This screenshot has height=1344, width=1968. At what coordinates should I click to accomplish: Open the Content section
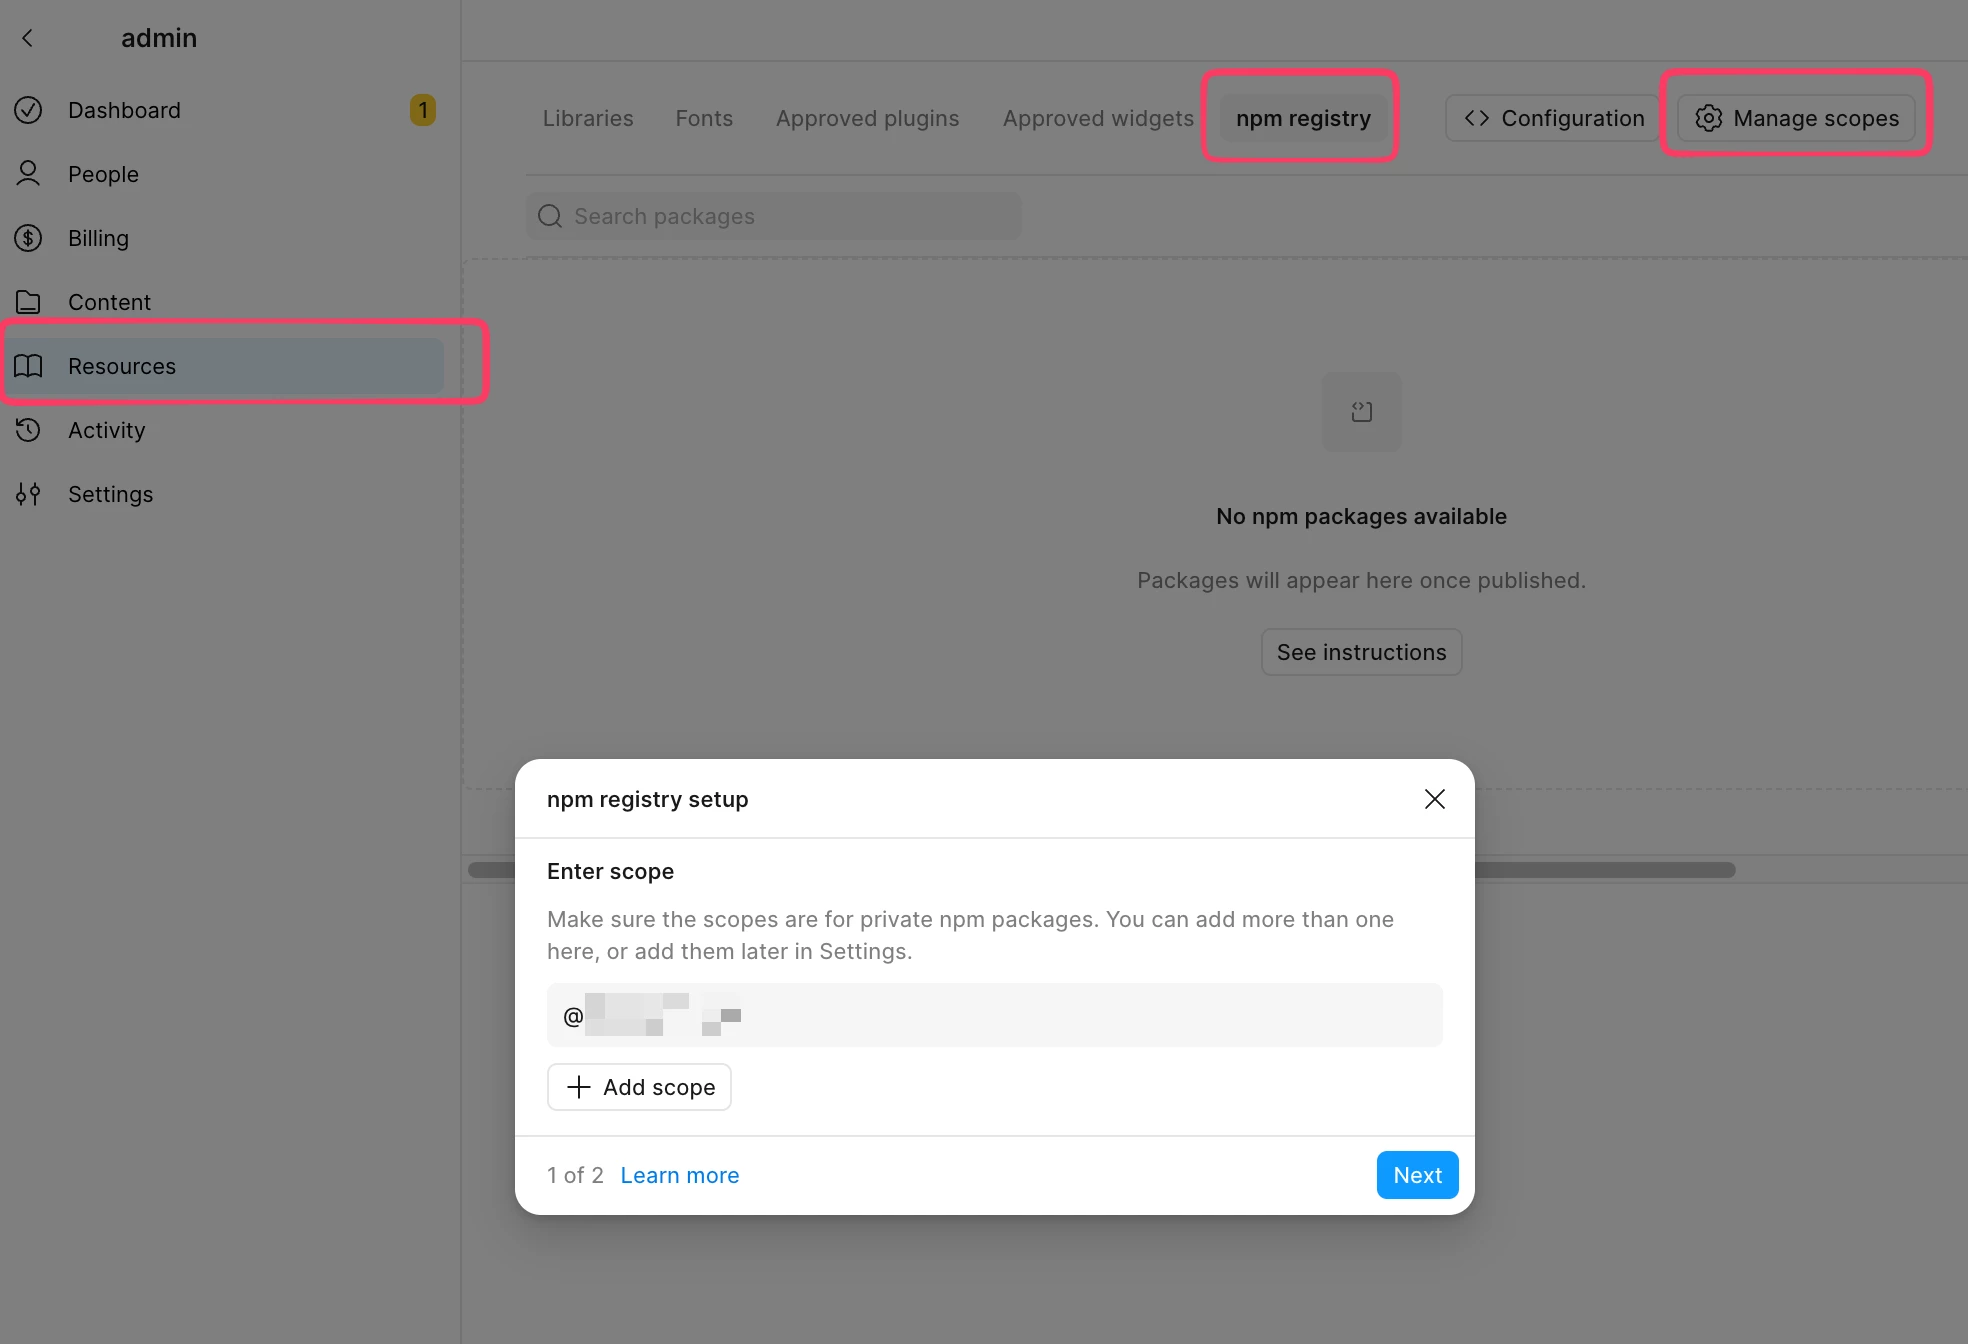click(109, 302)
